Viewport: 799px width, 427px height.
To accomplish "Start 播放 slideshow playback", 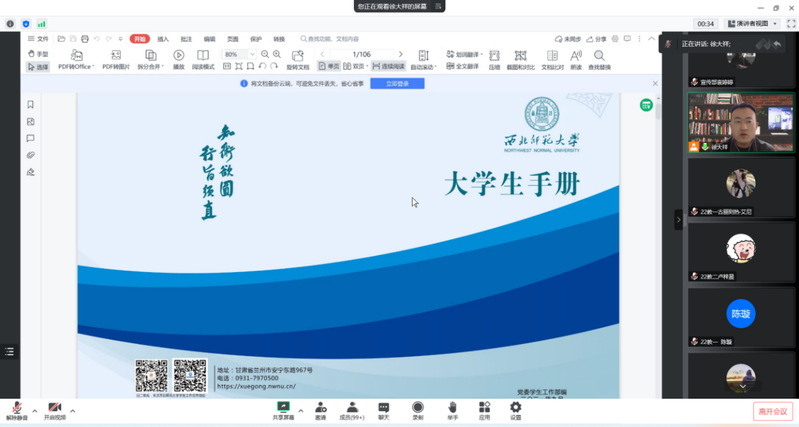I will point(179,60).
